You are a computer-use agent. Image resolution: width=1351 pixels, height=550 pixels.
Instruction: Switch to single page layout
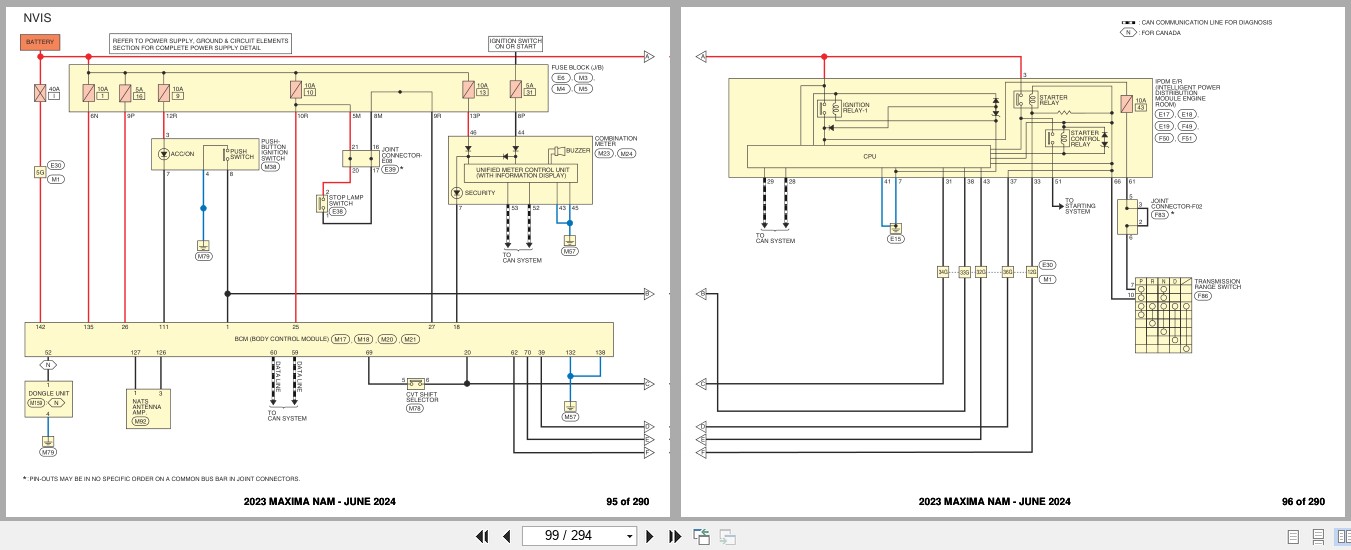pos(1293,536)
